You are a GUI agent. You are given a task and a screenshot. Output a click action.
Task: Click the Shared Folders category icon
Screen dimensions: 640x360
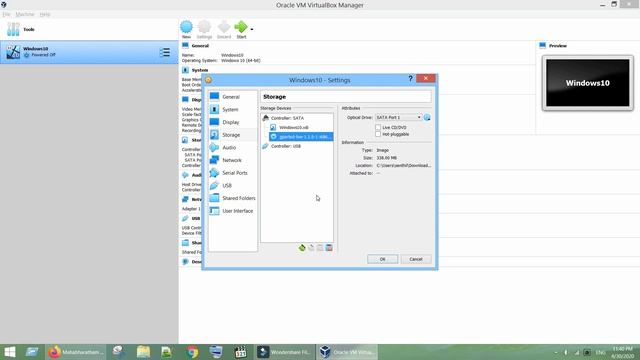click(x=214, y=198)
